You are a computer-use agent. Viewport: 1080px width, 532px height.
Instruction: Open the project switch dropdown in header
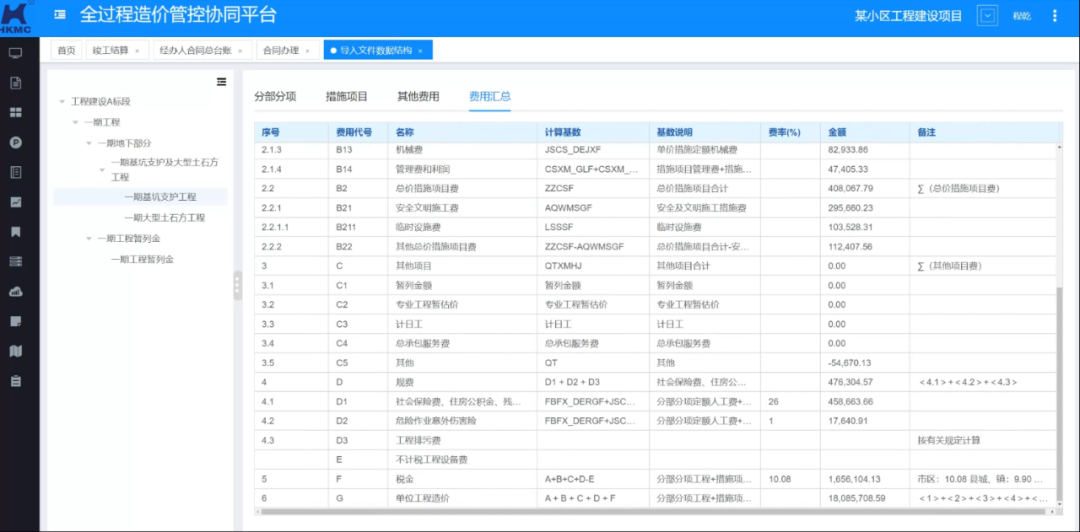coord(987,16)
